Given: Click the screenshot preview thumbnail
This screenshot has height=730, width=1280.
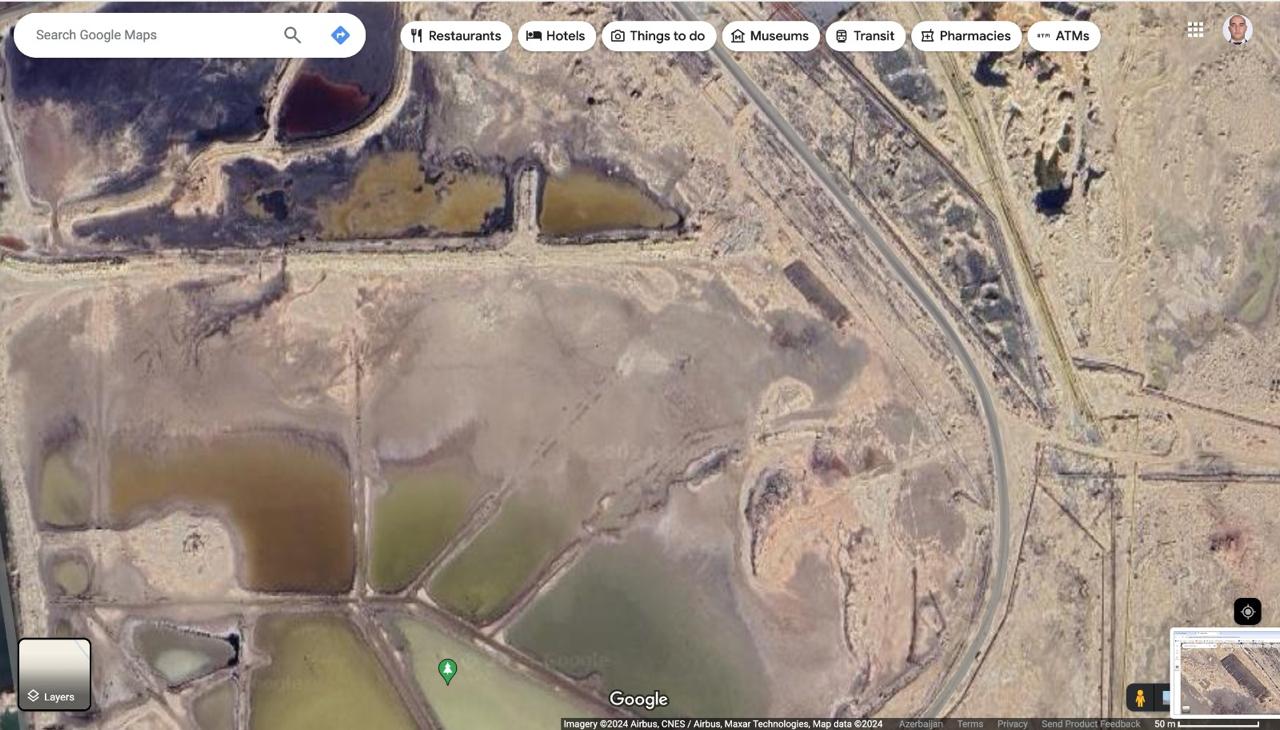Looking at the screenshot, I should (x=1225, y=670).
